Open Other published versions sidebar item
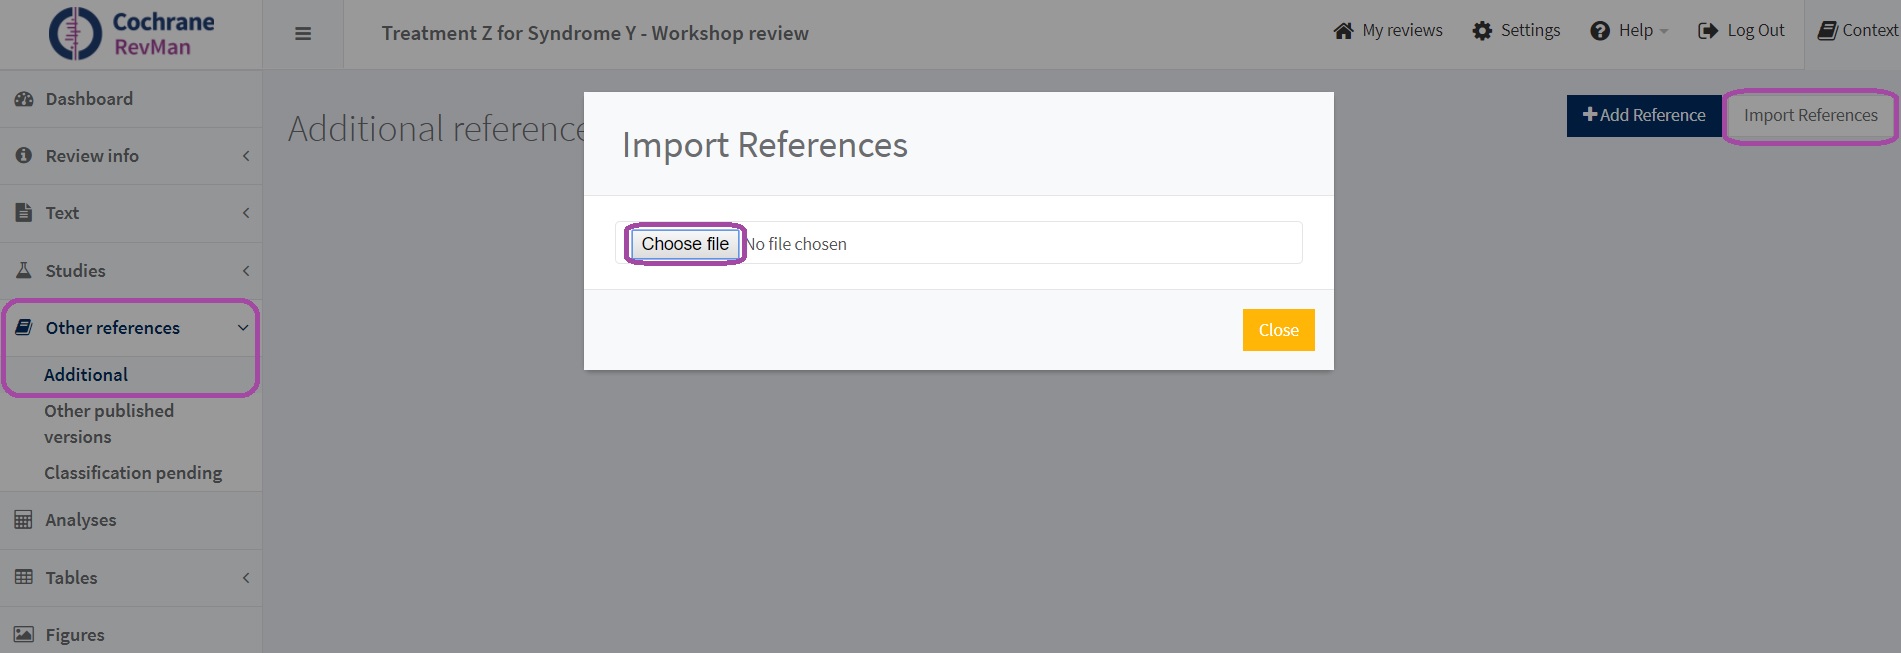The width and height of the screenshot is (1901, 653). (x=108, y=424)
